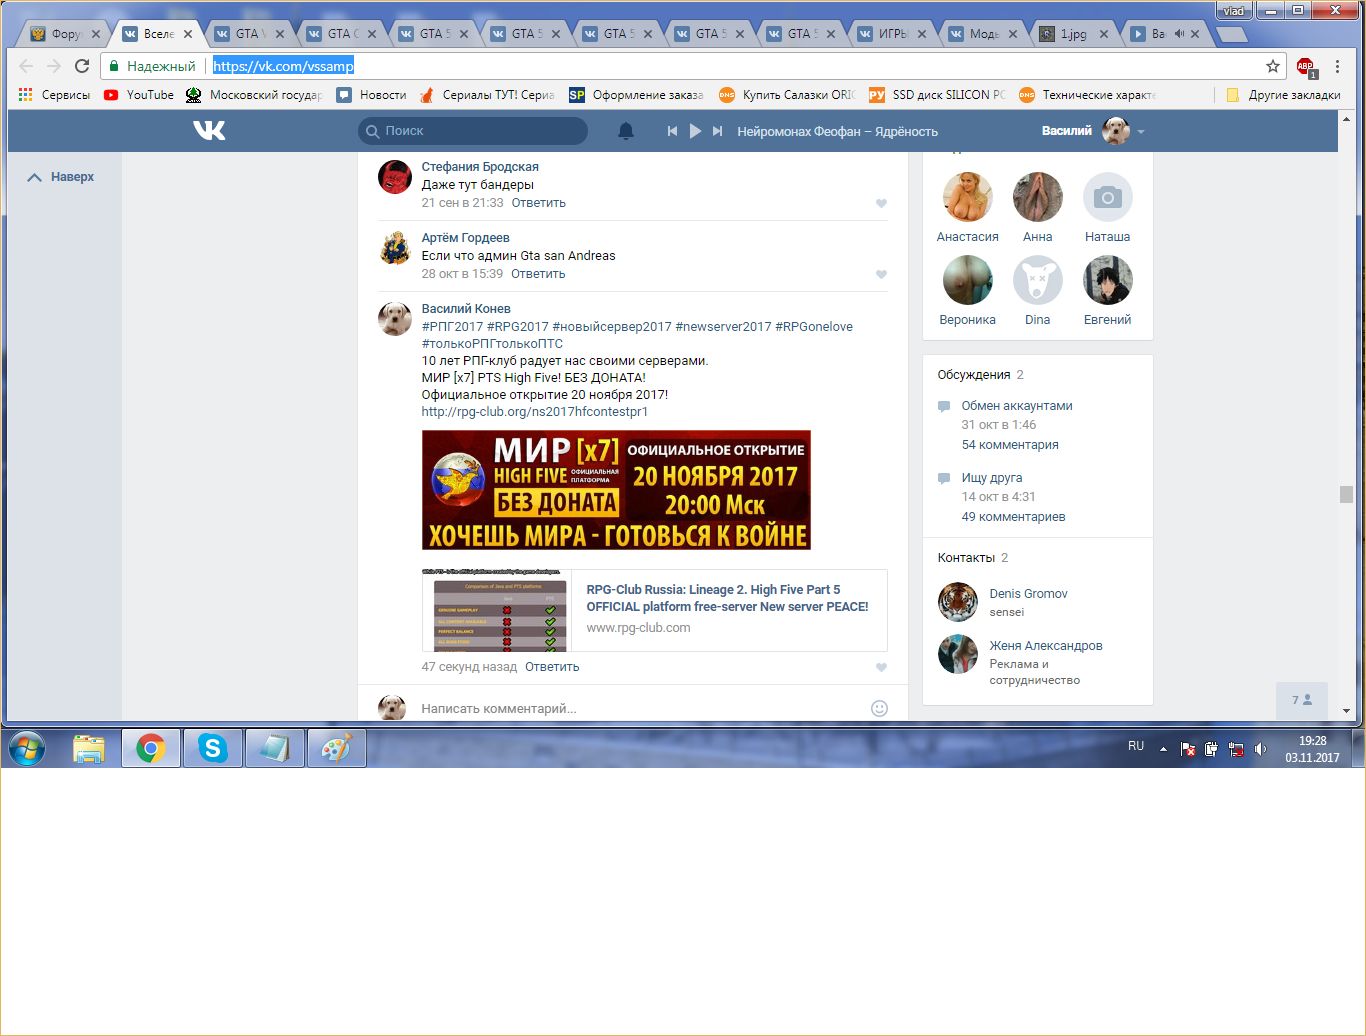Open the Обмен аккаунтами discussion
This screenshot has width=1366, height=1036.
[x=1017, y=406]
